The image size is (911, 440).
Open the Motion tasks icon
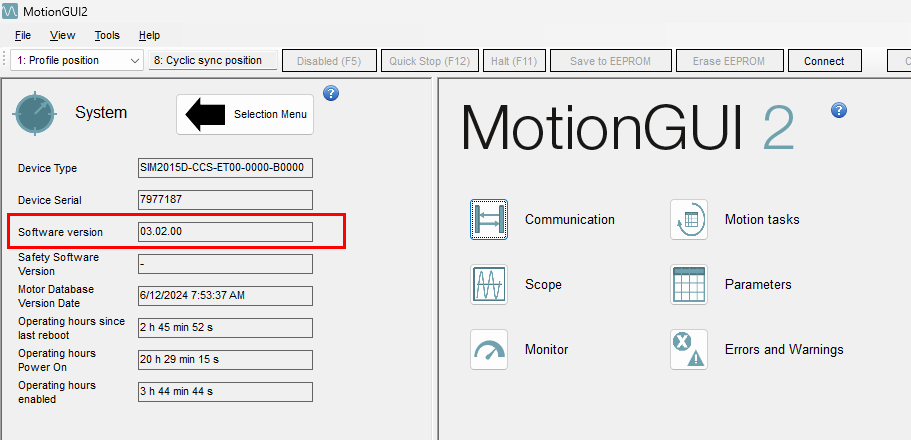click(x=689, y=220)
